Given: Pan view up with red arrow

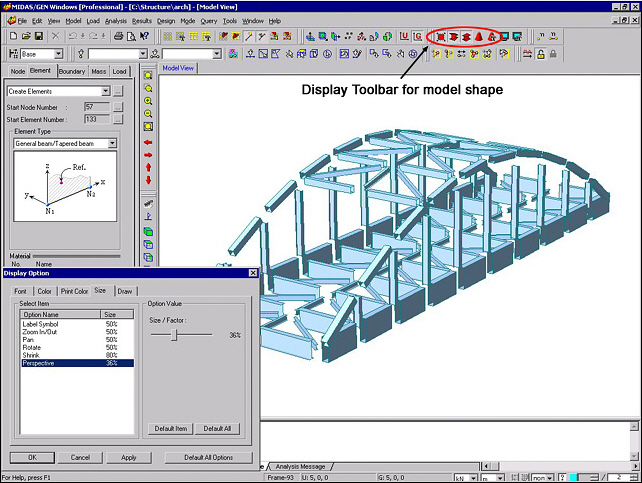Looking at the screenshot, I should tap(148, 167).
